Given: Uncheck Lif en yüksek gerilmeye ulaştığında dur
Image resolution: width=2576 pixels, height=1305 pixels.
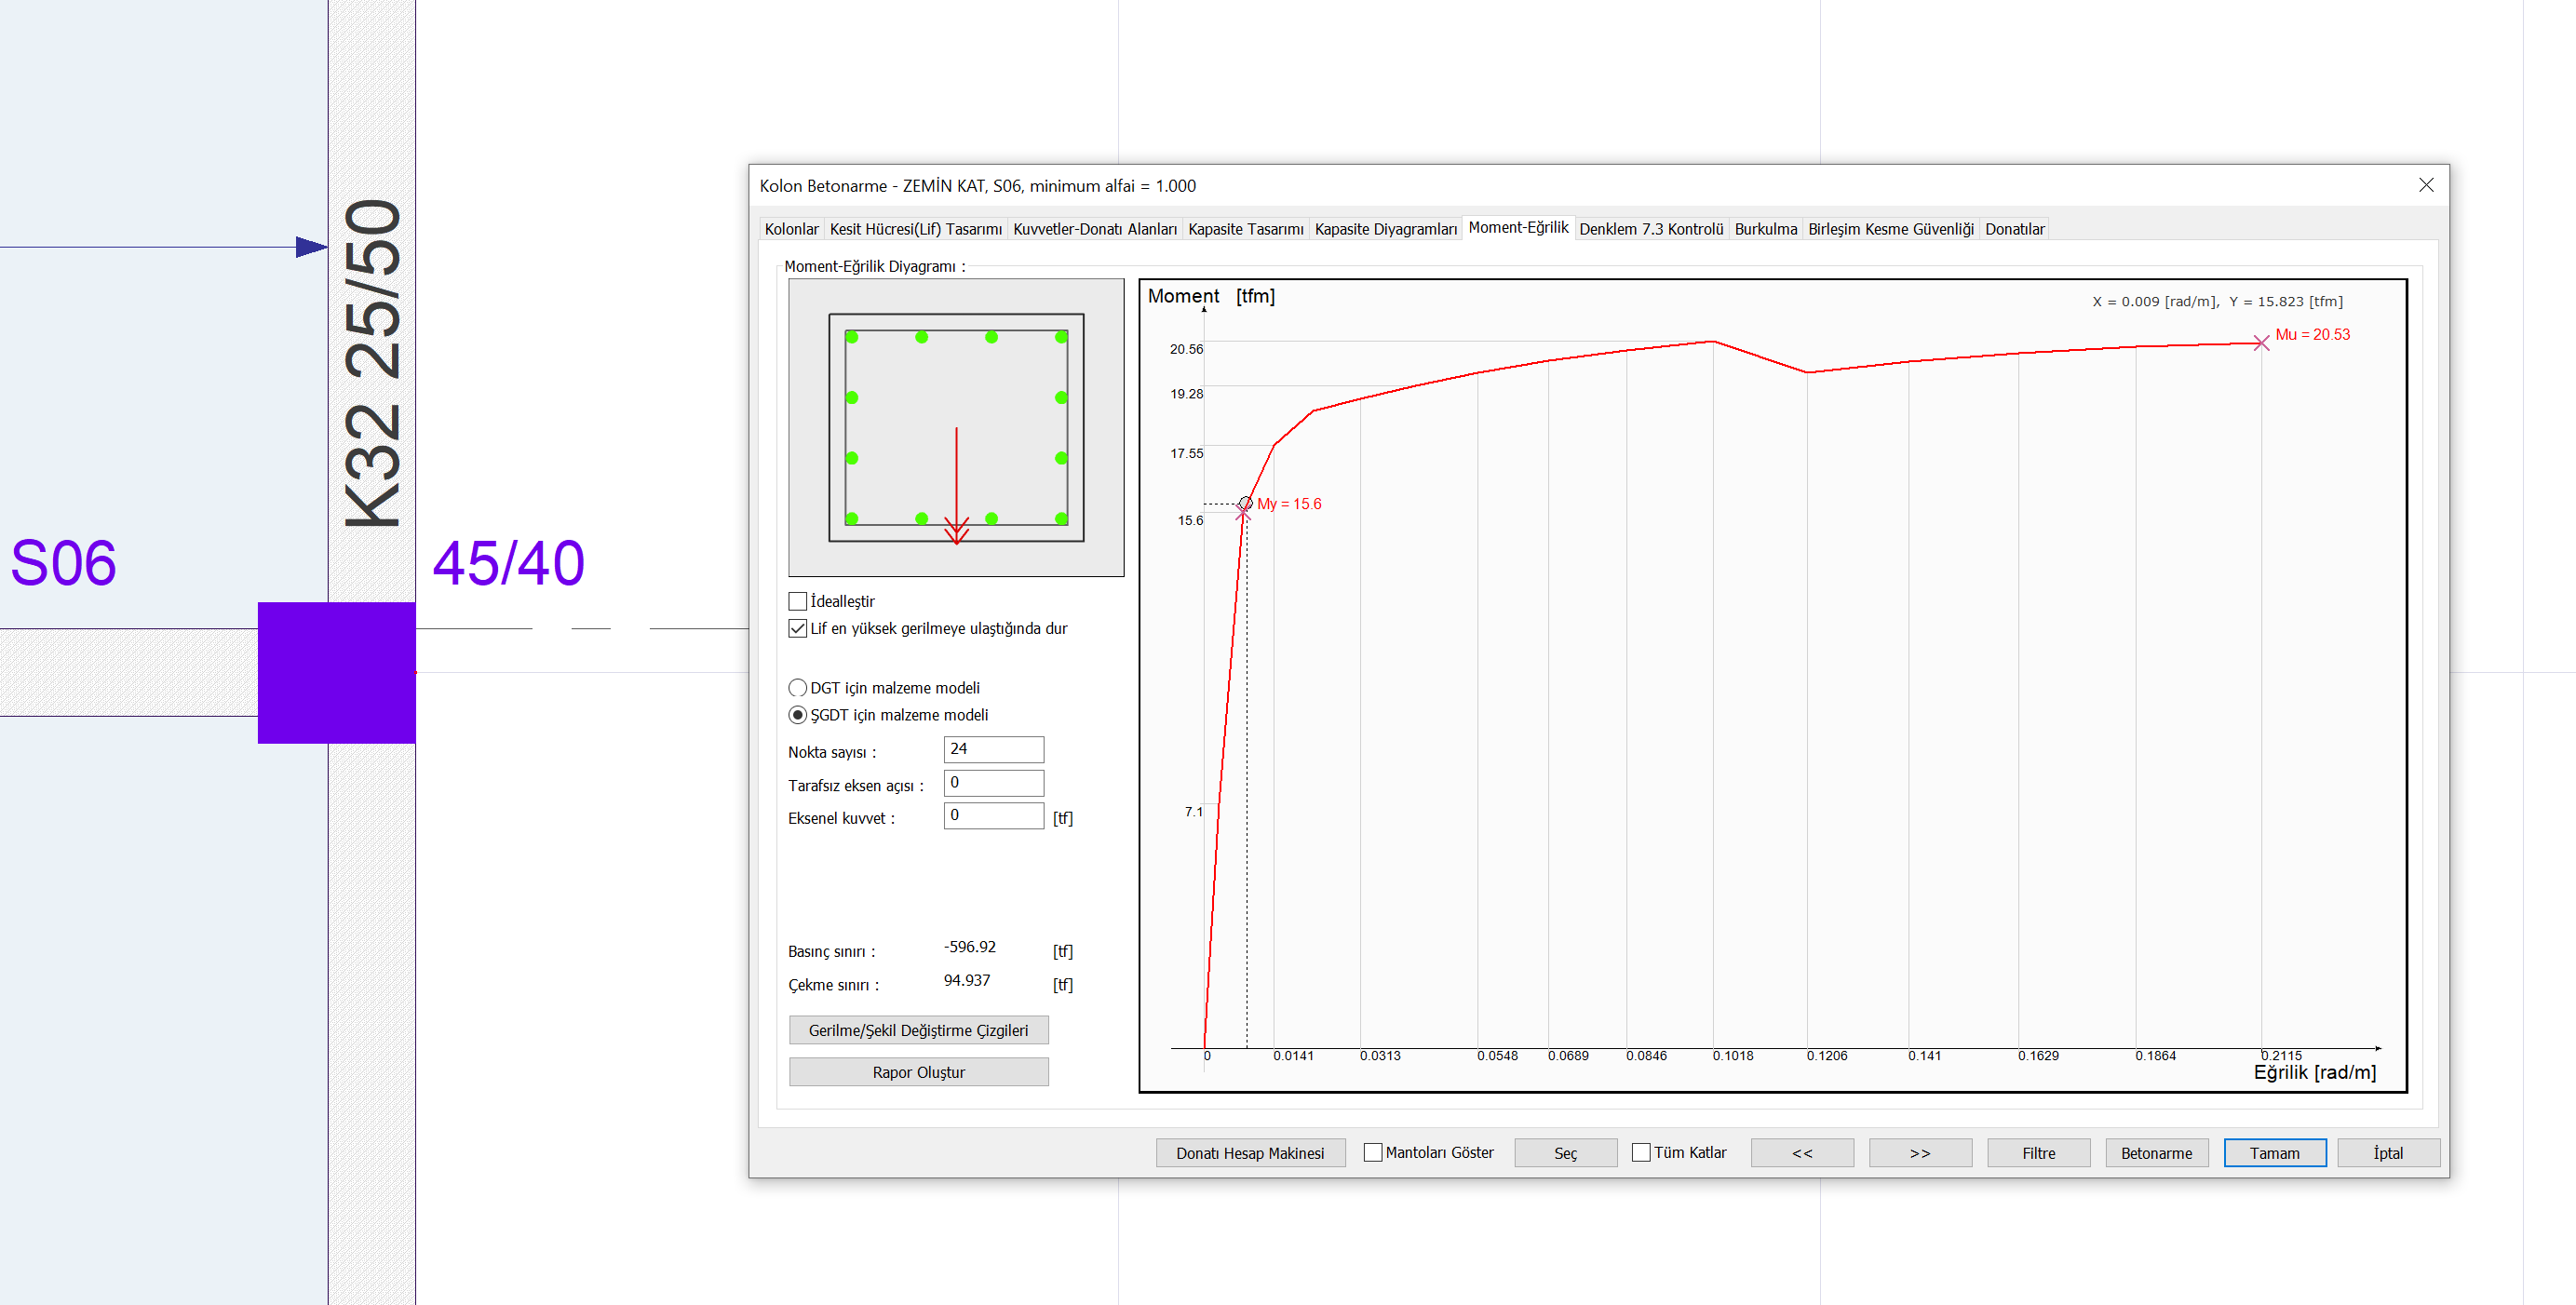Looking at the screenshot, I should [x=797, y=628].
